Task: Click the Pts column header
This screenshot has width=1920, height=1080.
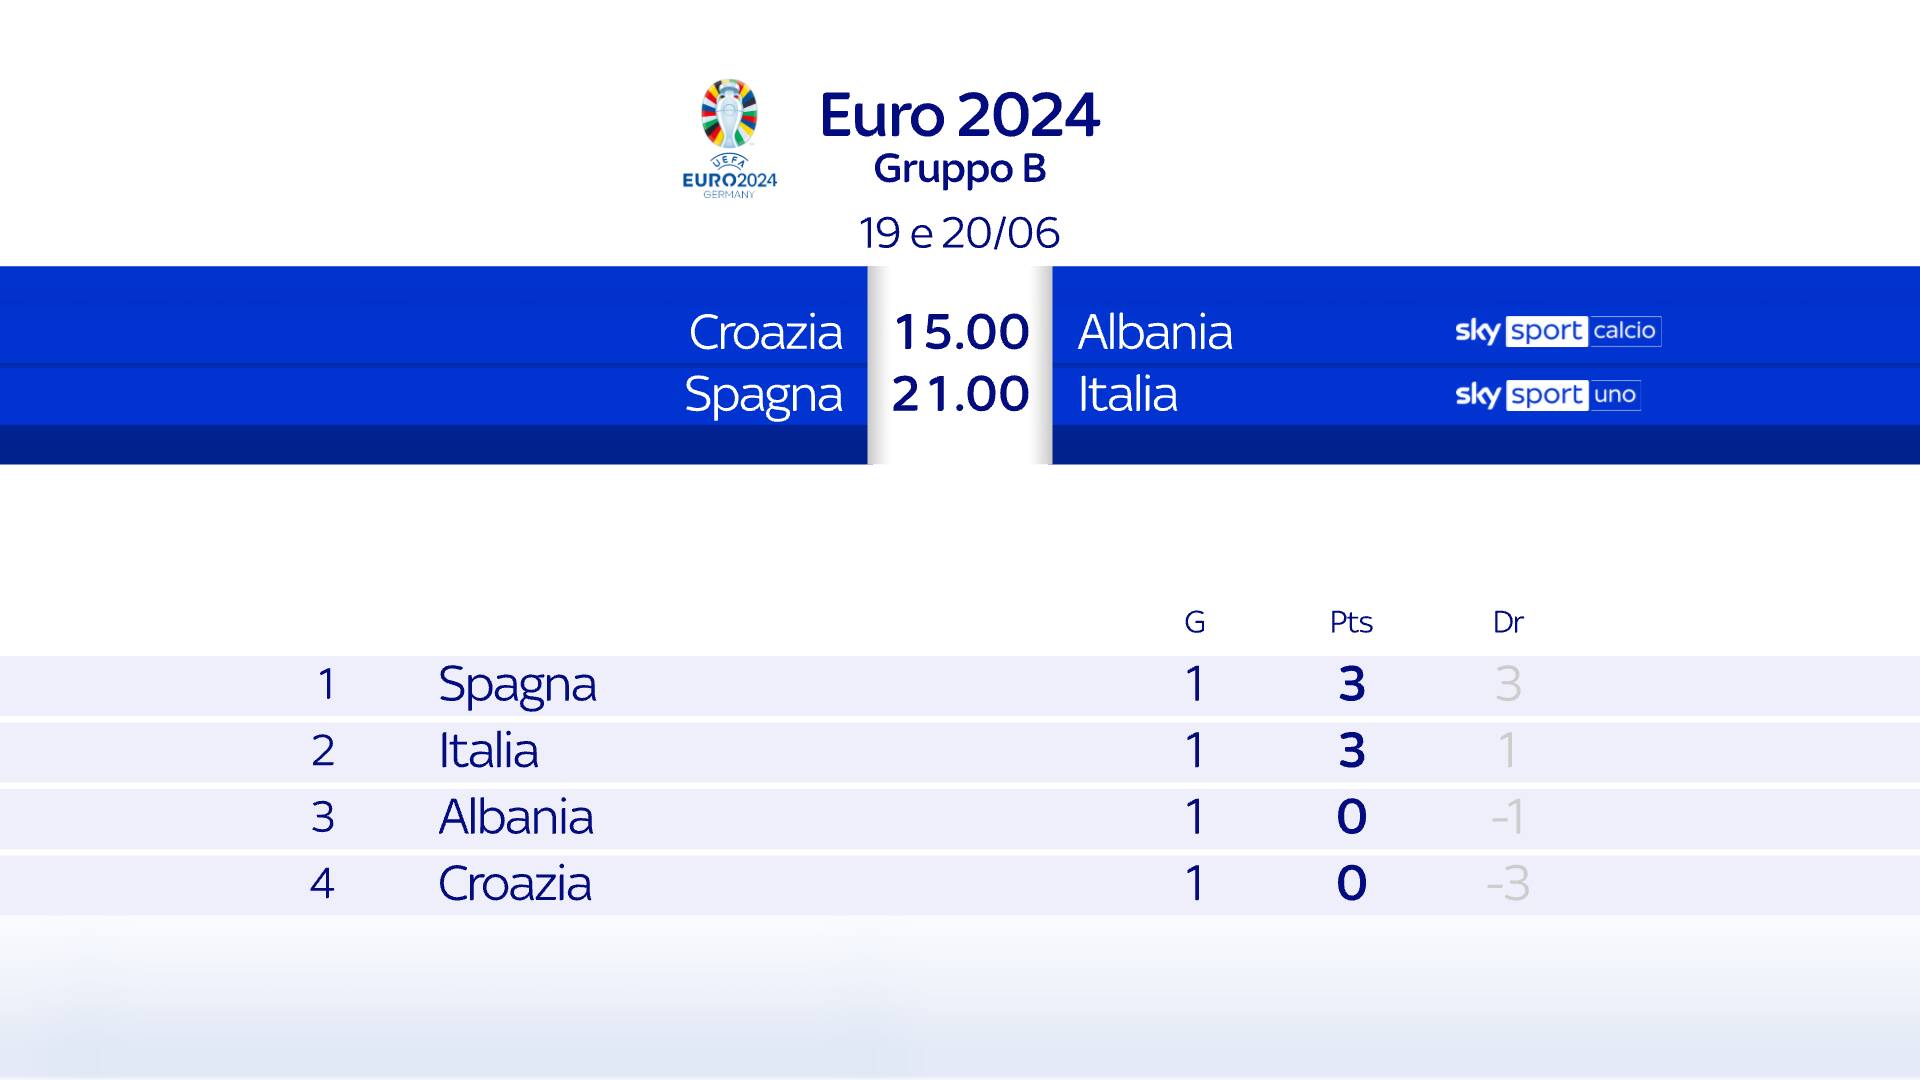Action: [x=1351, y=622]
